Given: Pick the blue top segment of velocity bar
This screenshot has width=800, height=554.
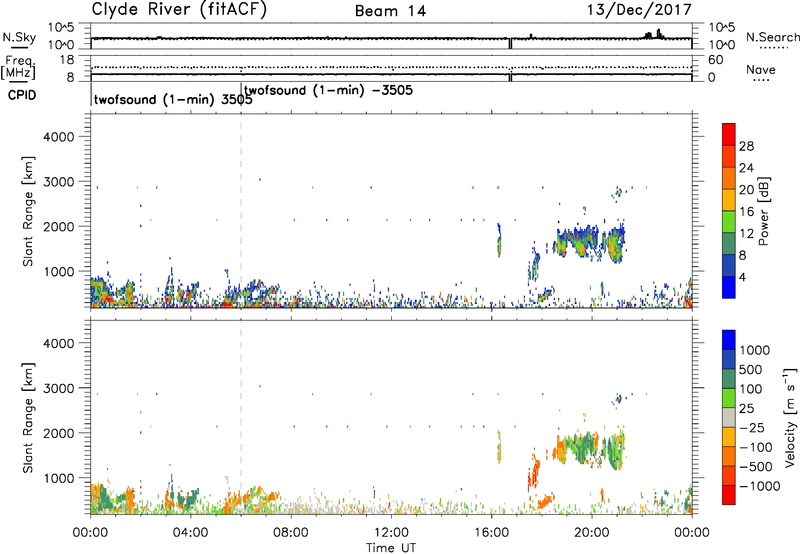Looking at the screenshot, I should point(729,340).
